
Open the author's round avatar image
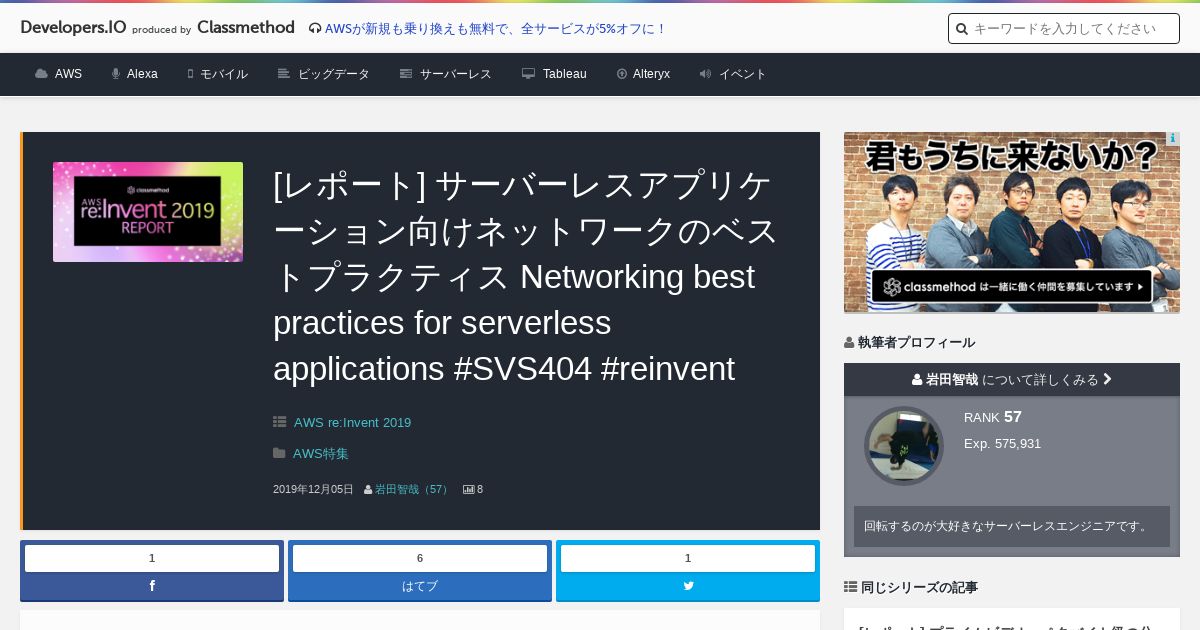tap(904, 446)
